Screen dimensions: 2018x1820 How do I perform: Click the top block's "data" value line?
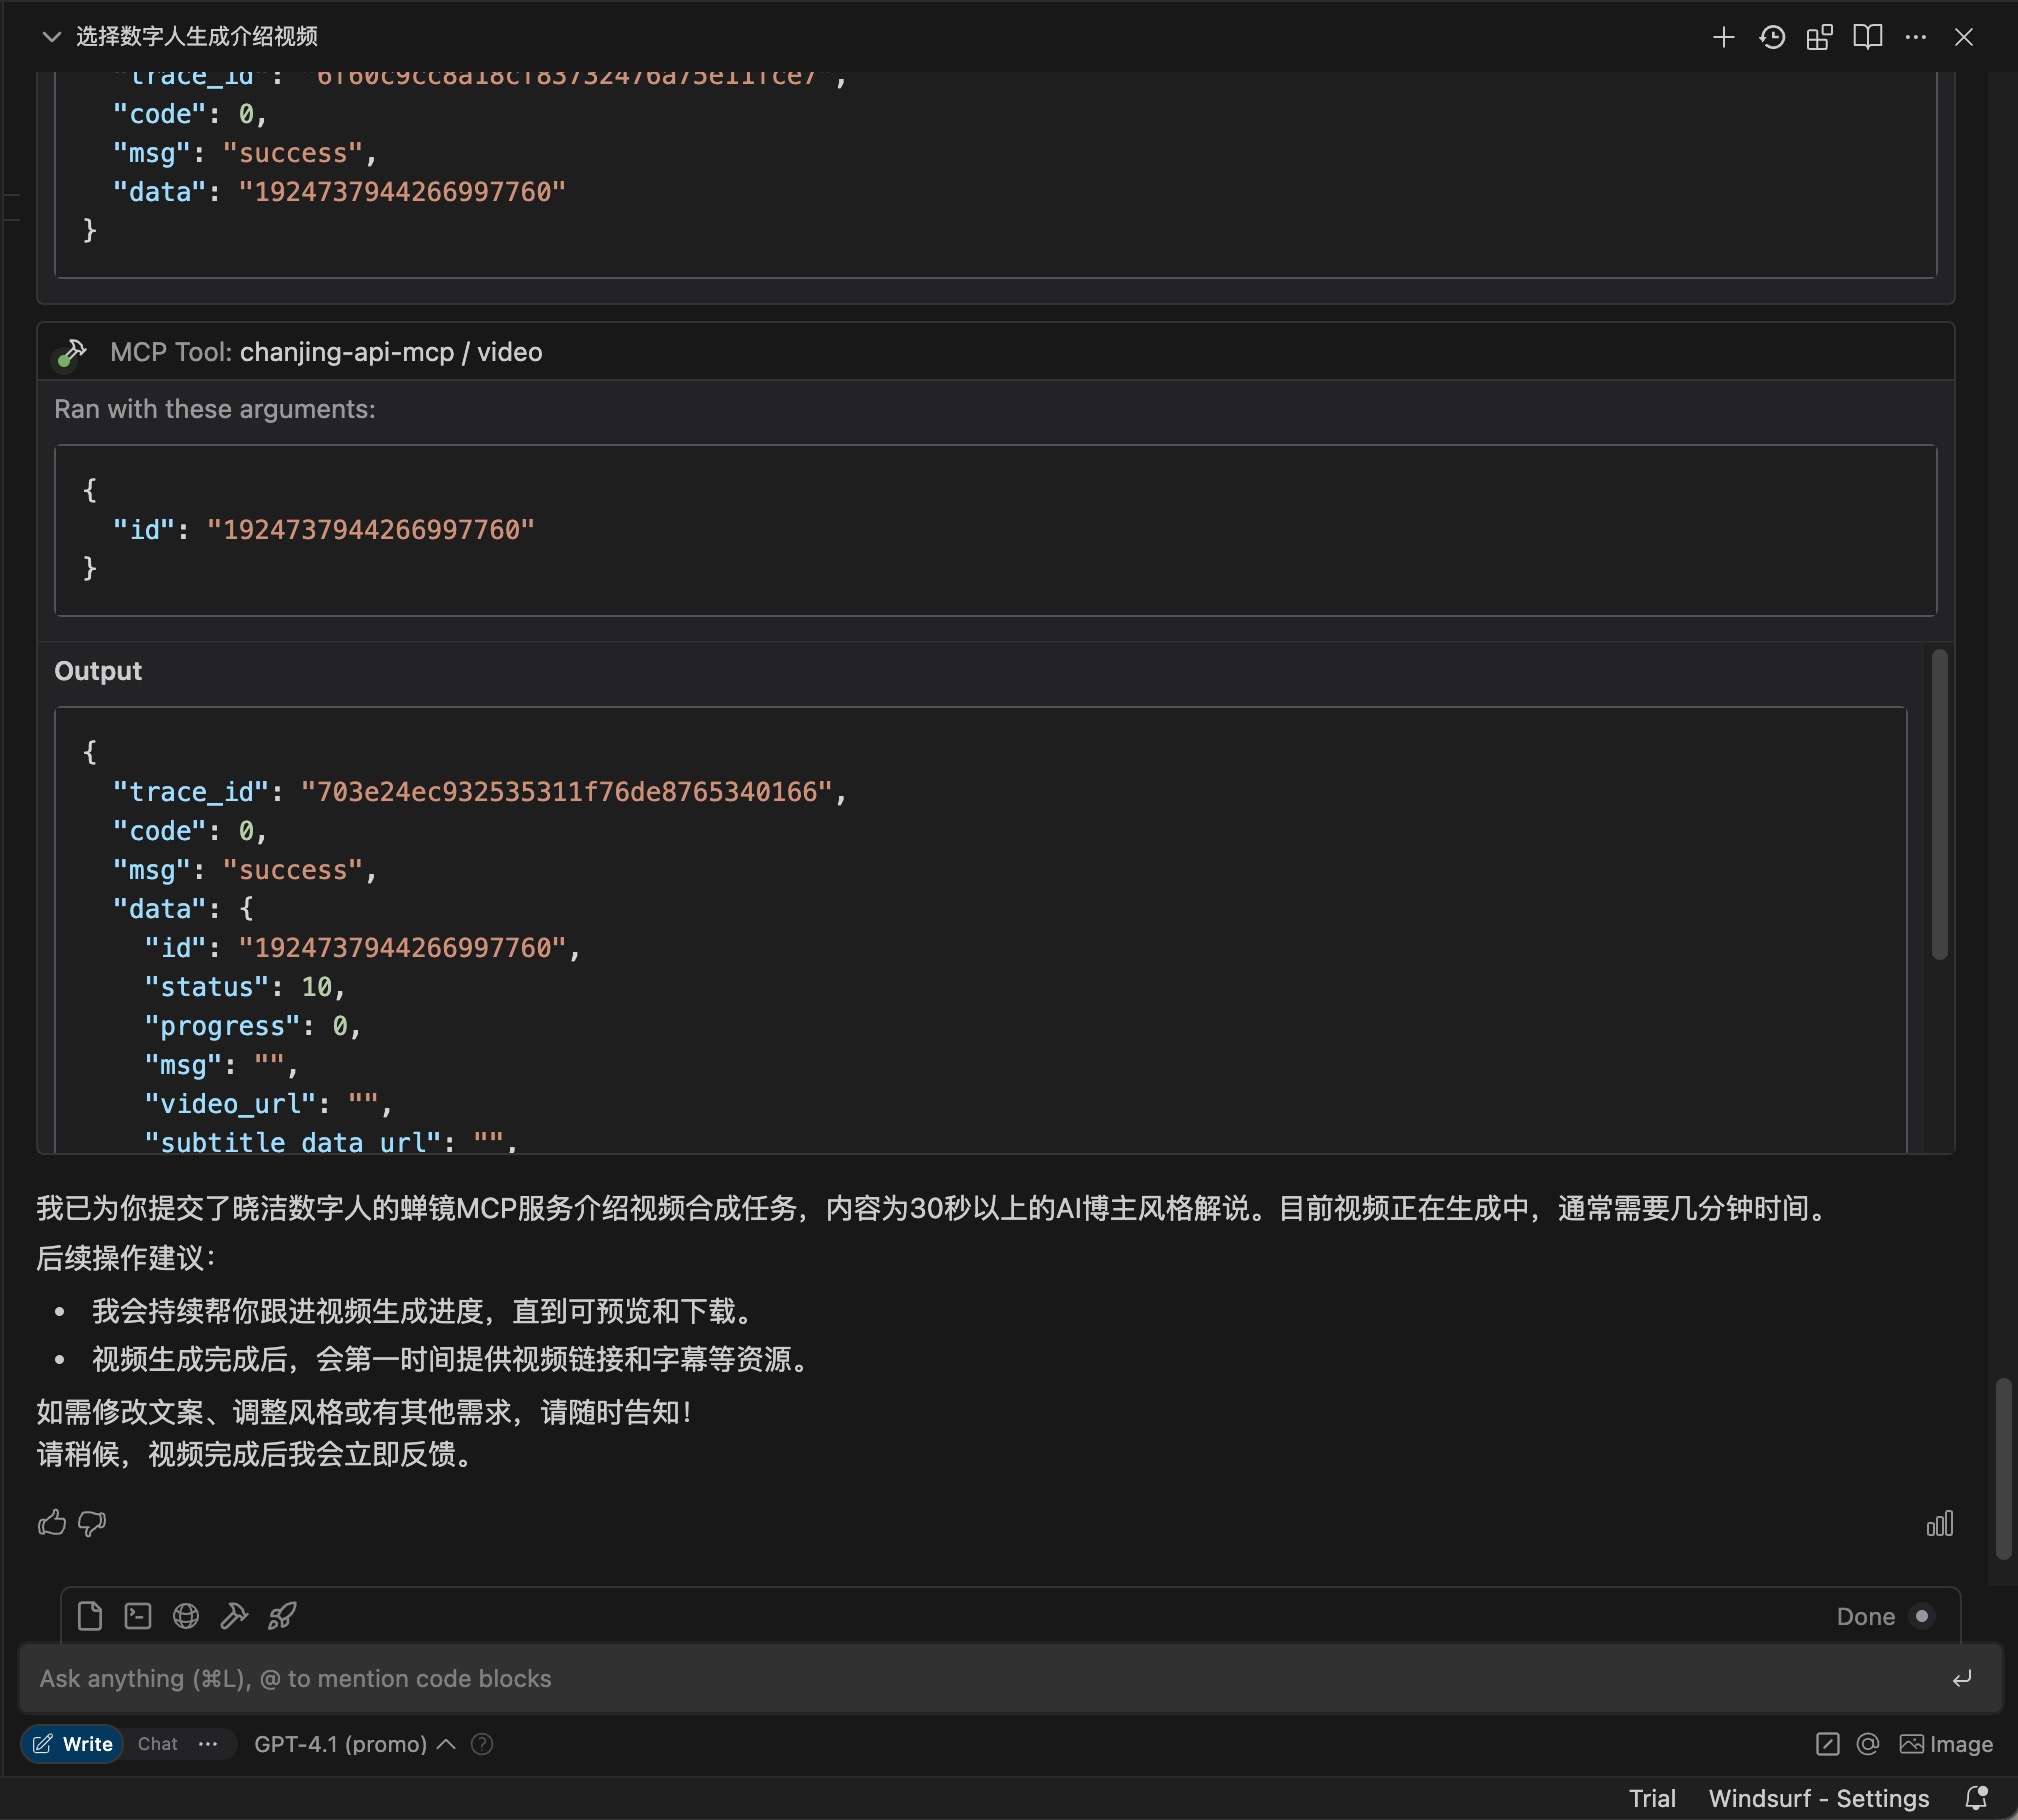tap(339, 192)
